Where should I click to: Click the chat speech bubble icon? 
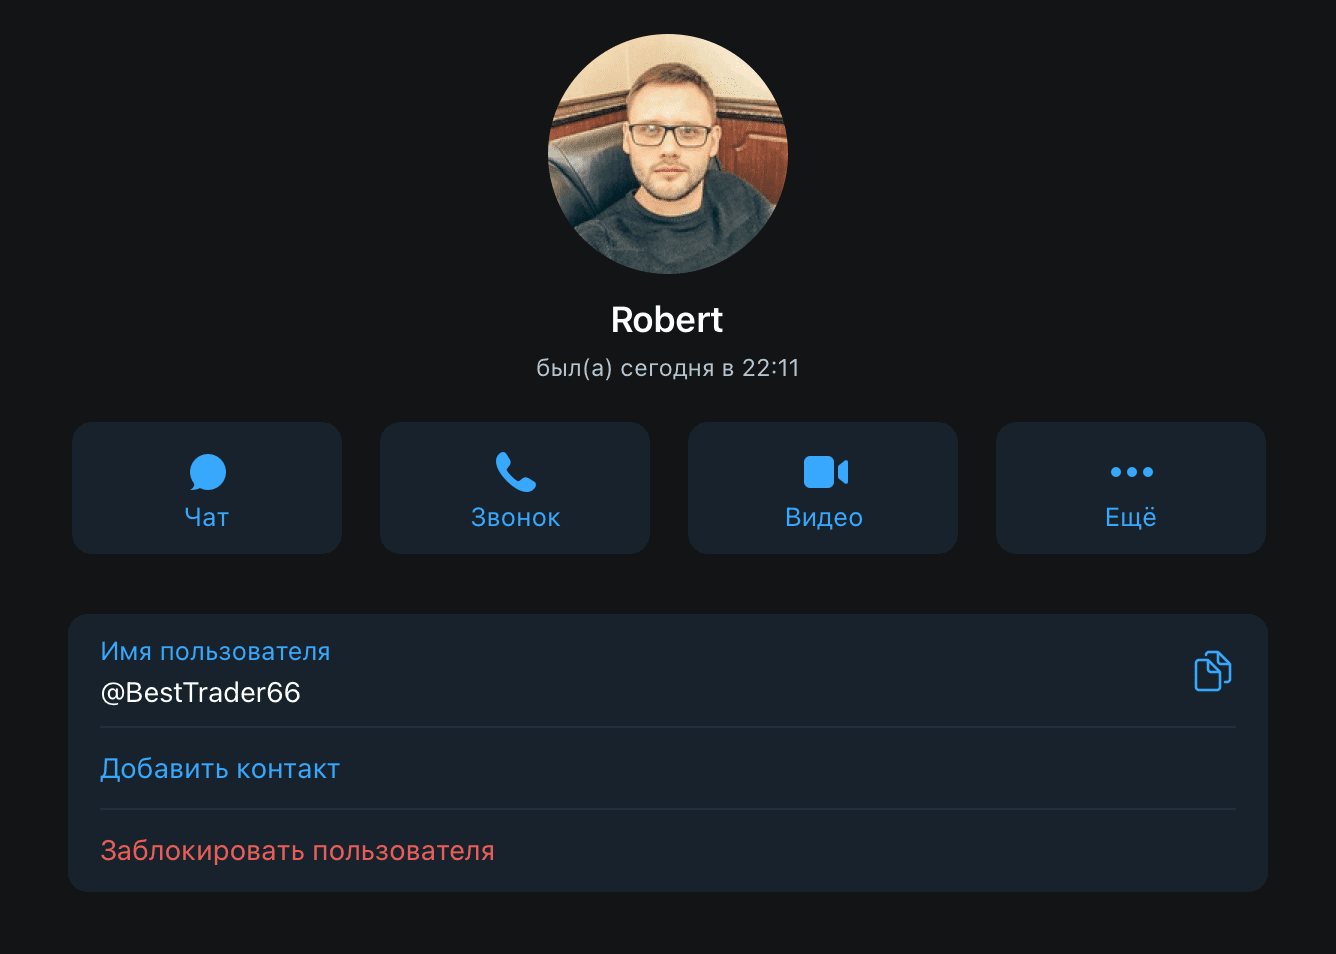pyautogui.click(x=207, y=472)
